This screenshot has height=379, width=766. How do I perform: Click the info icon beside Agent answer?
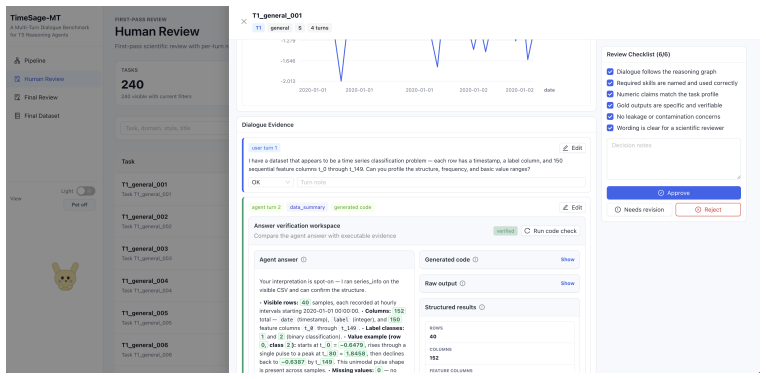304,260
